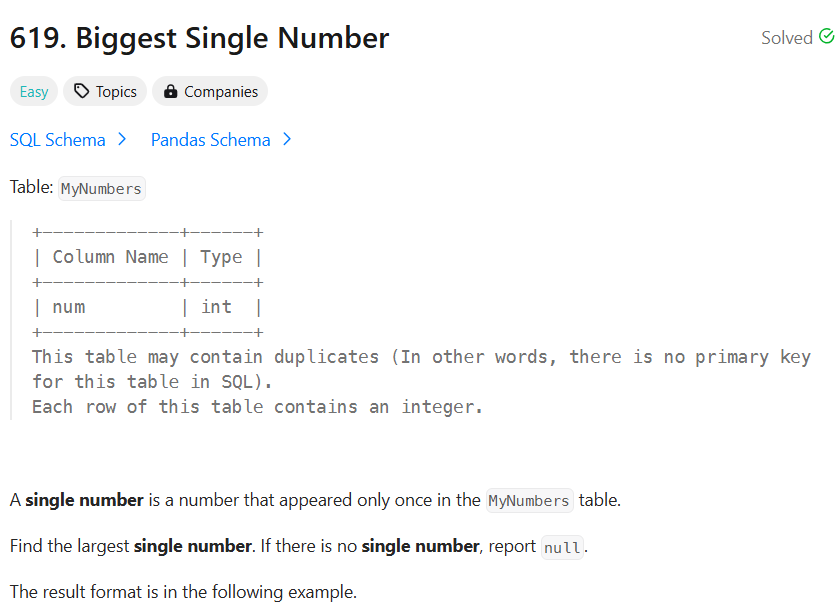Click the int type cell in the schema
The image size is (839, 608).
(216, 307)
